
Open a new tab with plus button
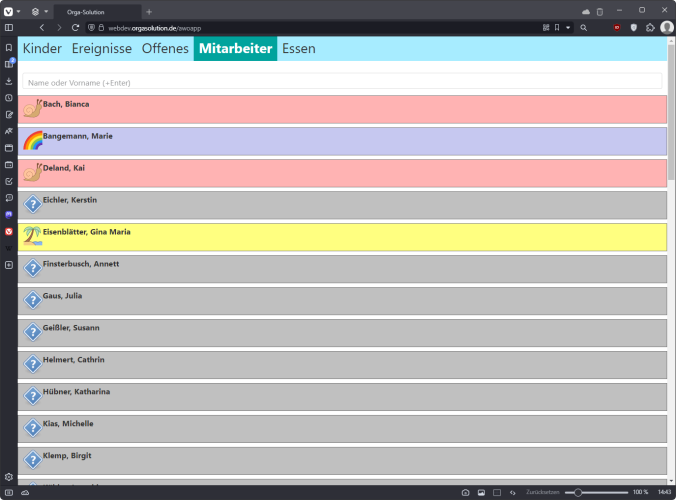coord(149,12)
